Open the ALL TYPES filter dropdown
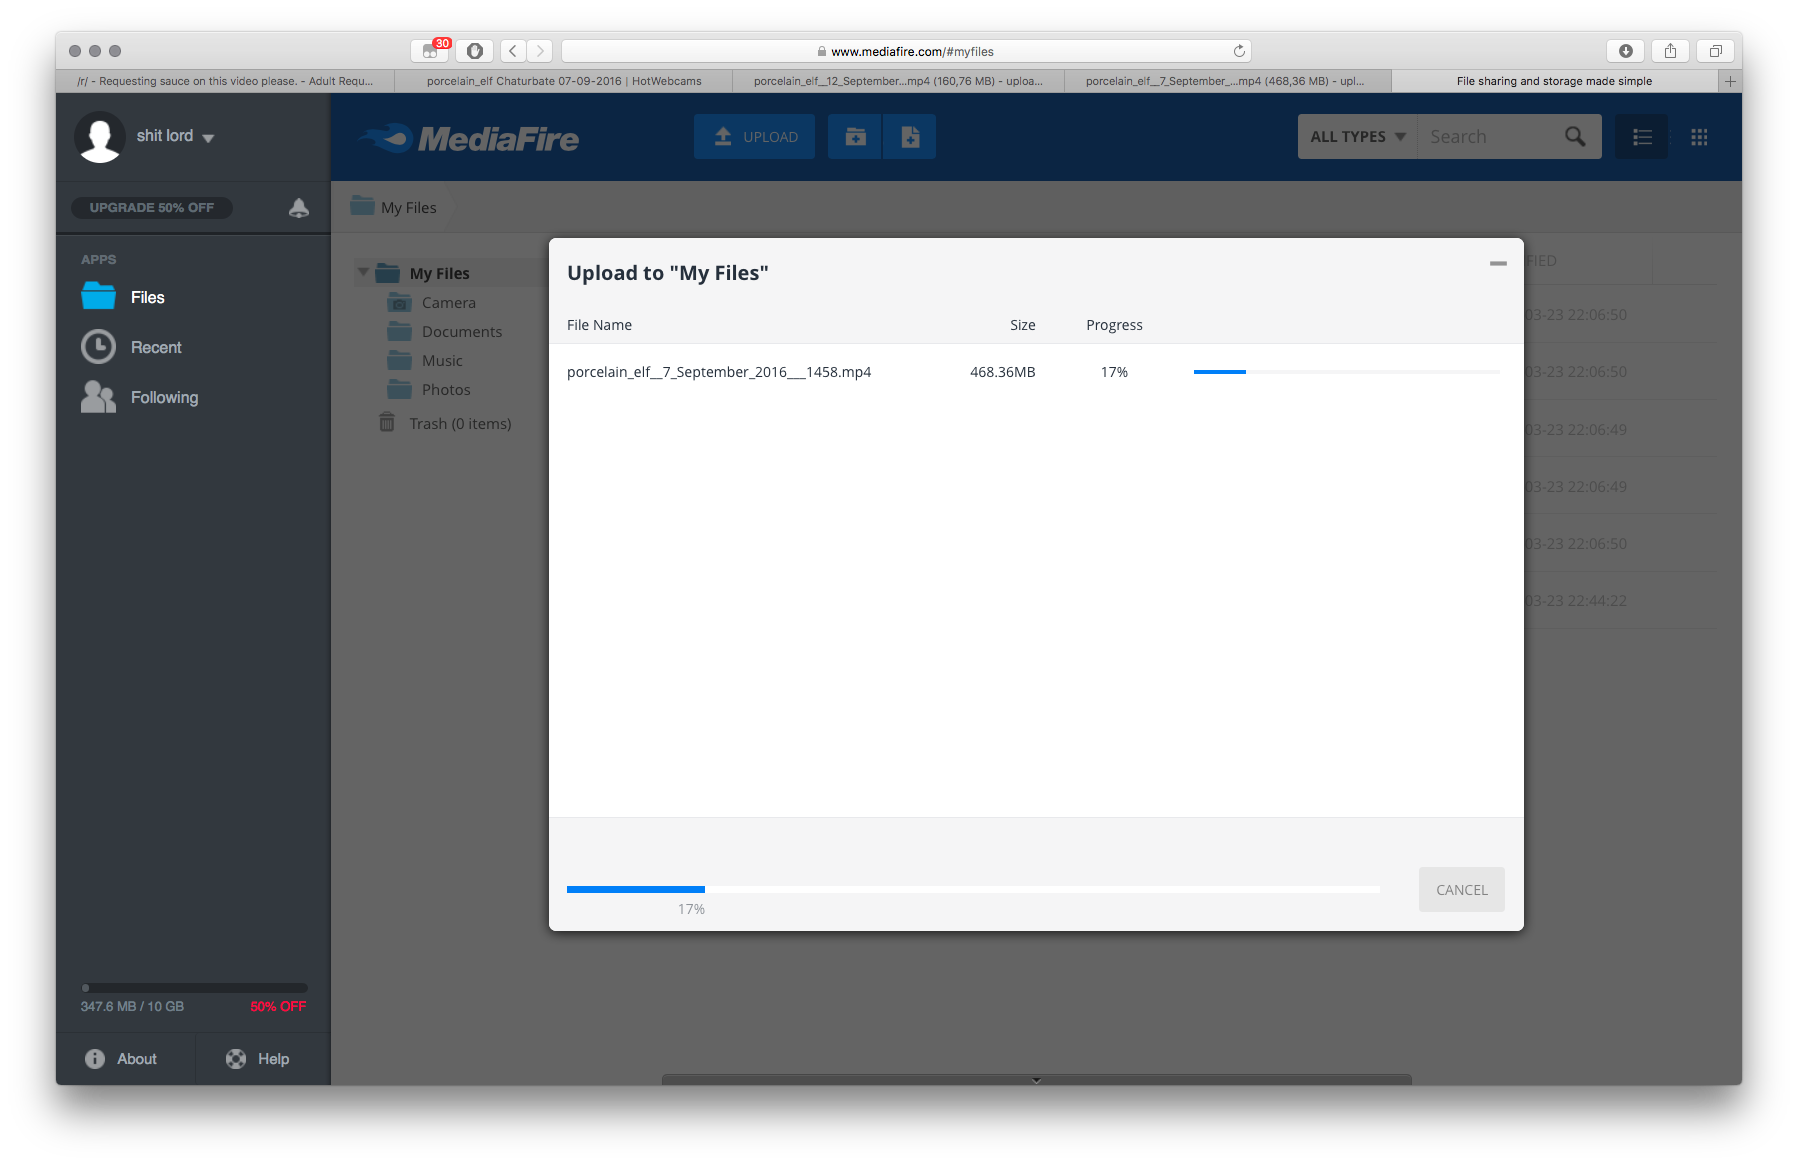Viewport: 1798px width, 1165px height. (1357, 137)
